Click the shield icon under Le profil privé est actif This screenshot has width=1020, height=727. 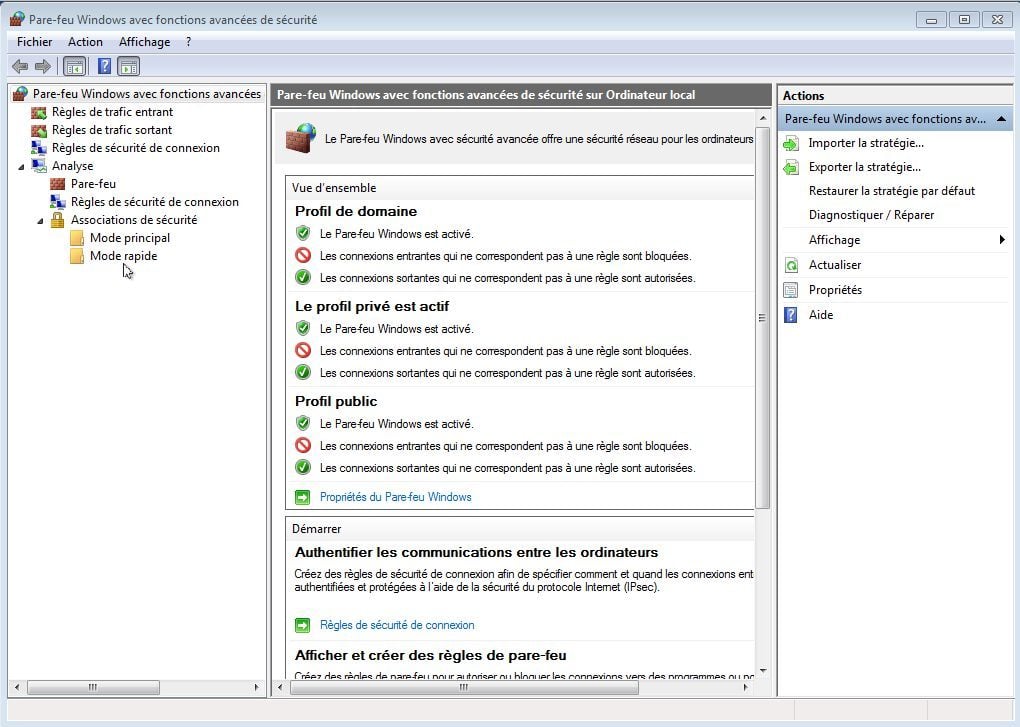pos(302,328)
